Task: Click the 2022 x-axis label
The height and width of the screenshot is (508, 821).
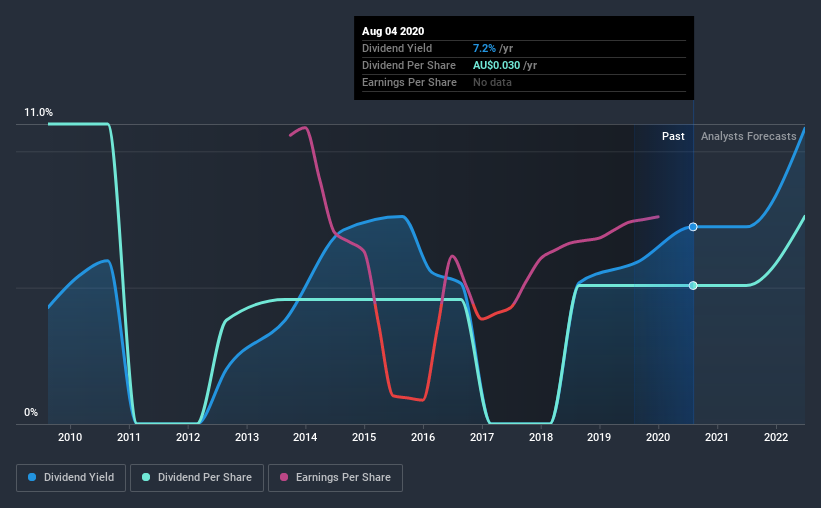Action: coord(776,437)
